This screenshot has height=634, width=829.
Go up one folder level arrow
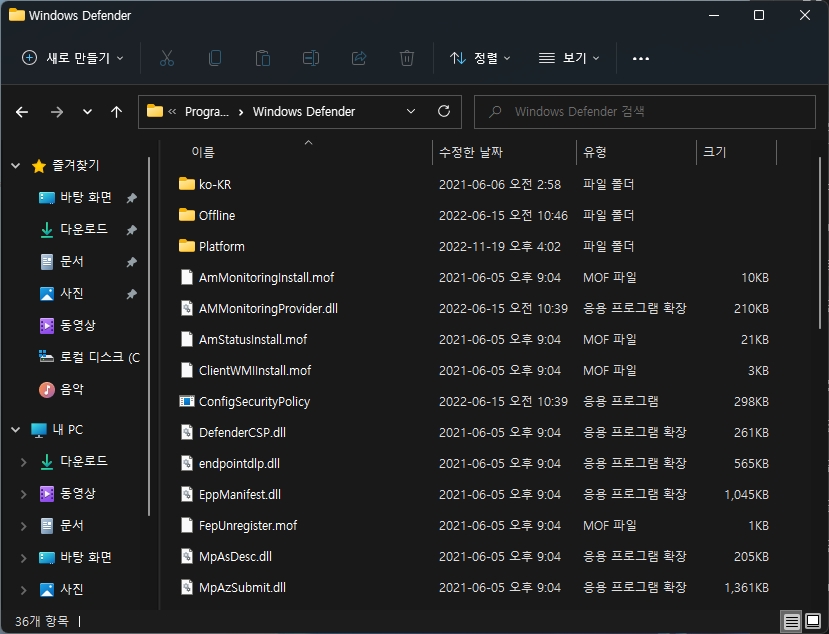tap(116, 112)
